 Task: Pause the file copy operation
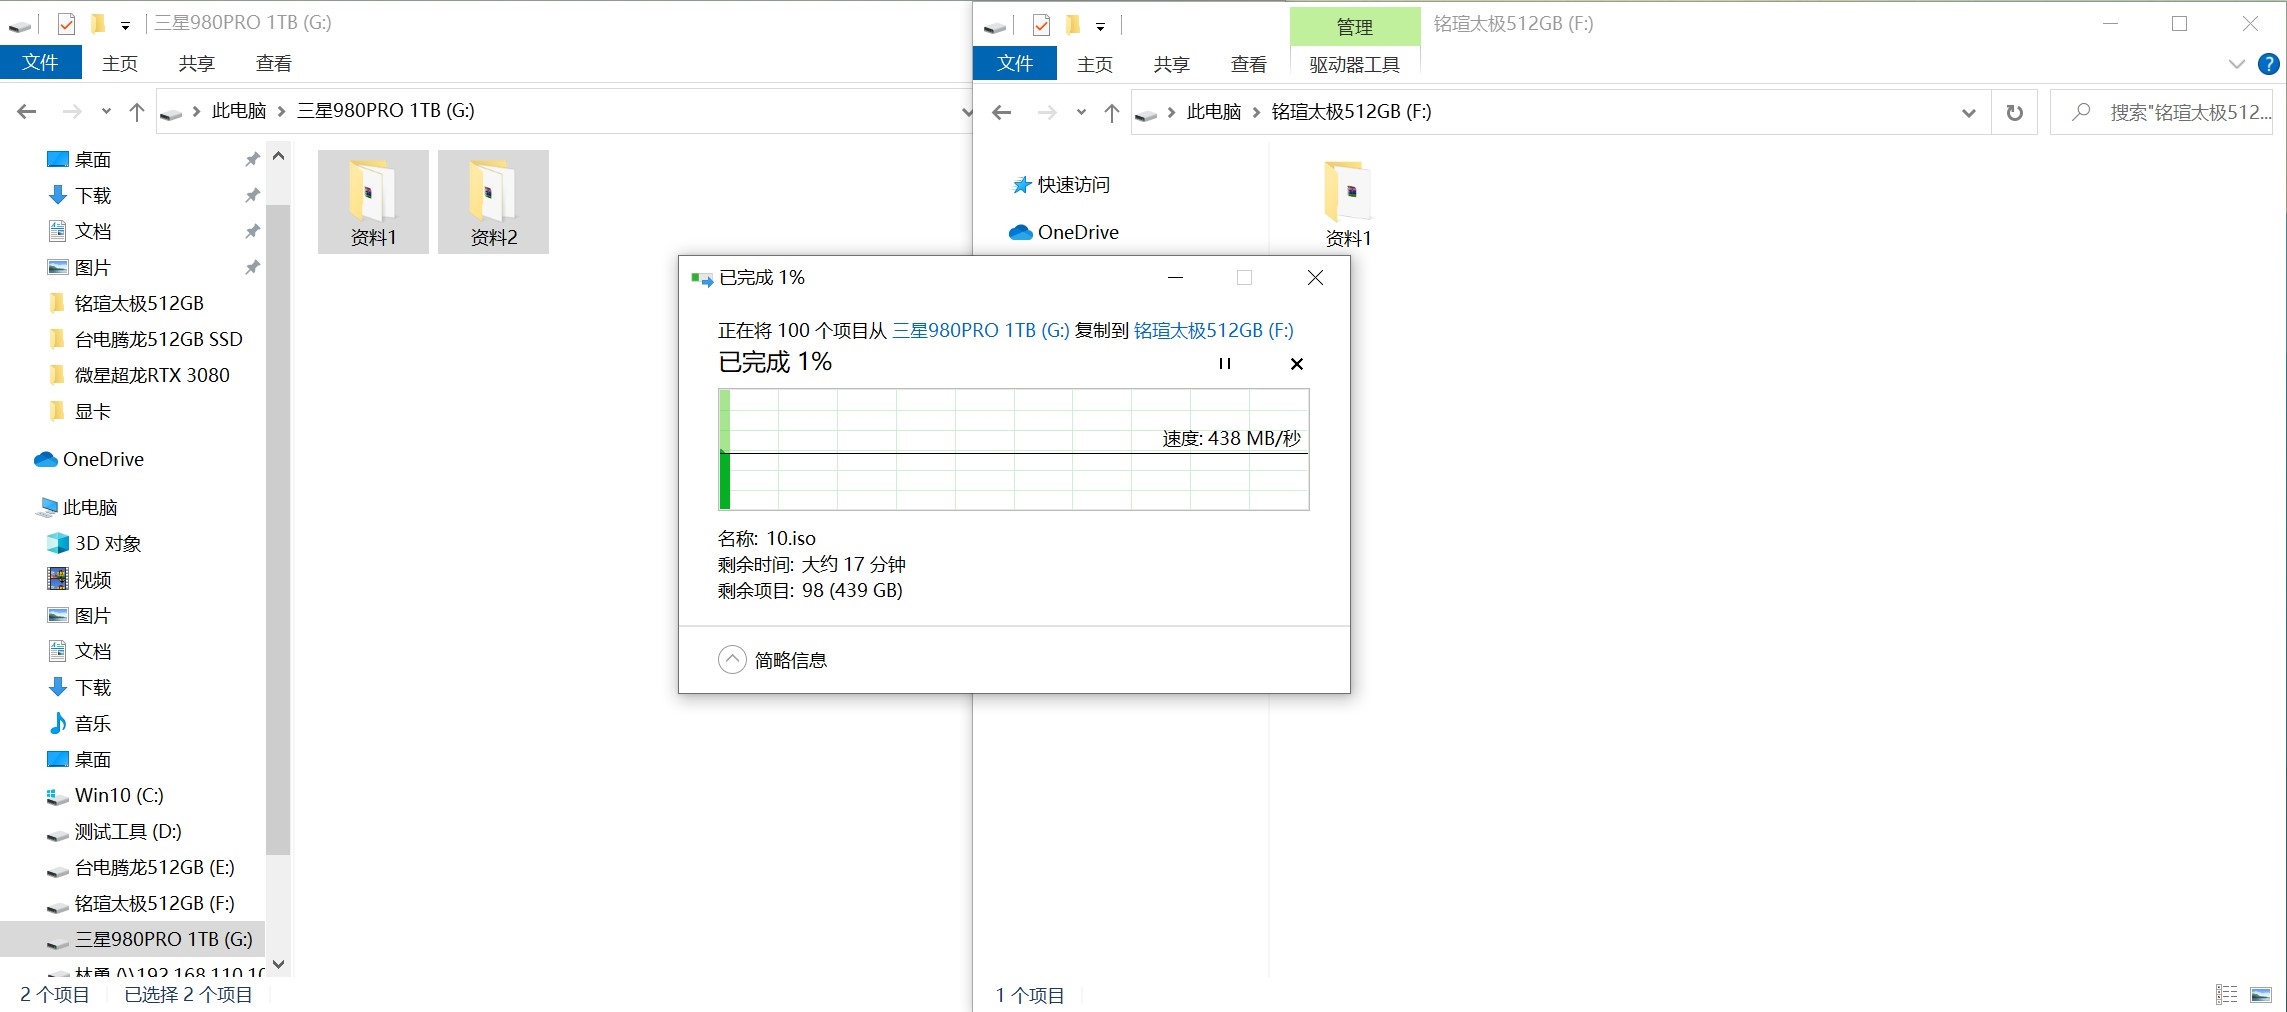(x=1224, y=364)
